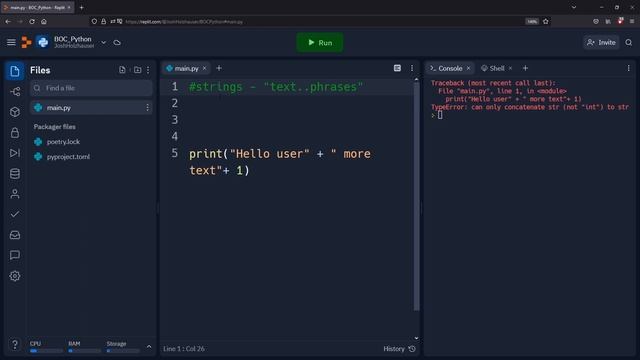Open a new browser tab
The width and height of the screenshot is (640, 360).
(x=82, y=7)
